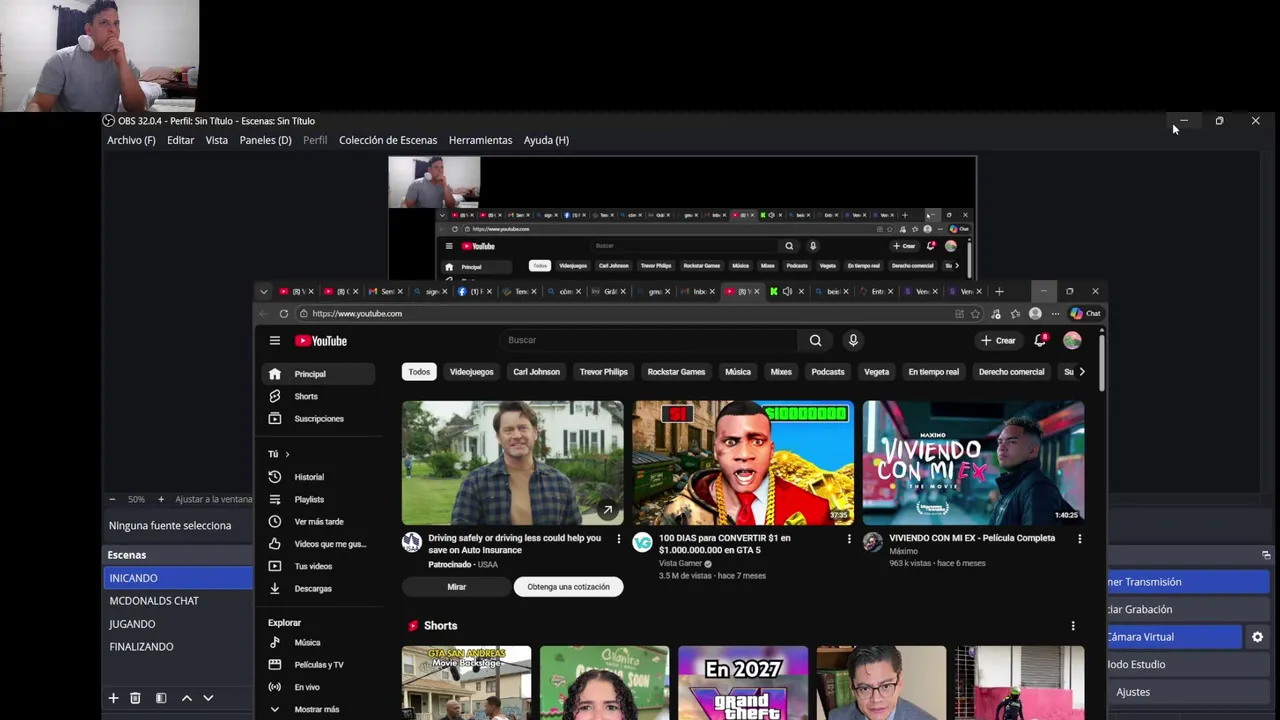Viewport: 1280px width, 720px height.
Task: Open the Vista menu
Action: (x=216, y=140)
